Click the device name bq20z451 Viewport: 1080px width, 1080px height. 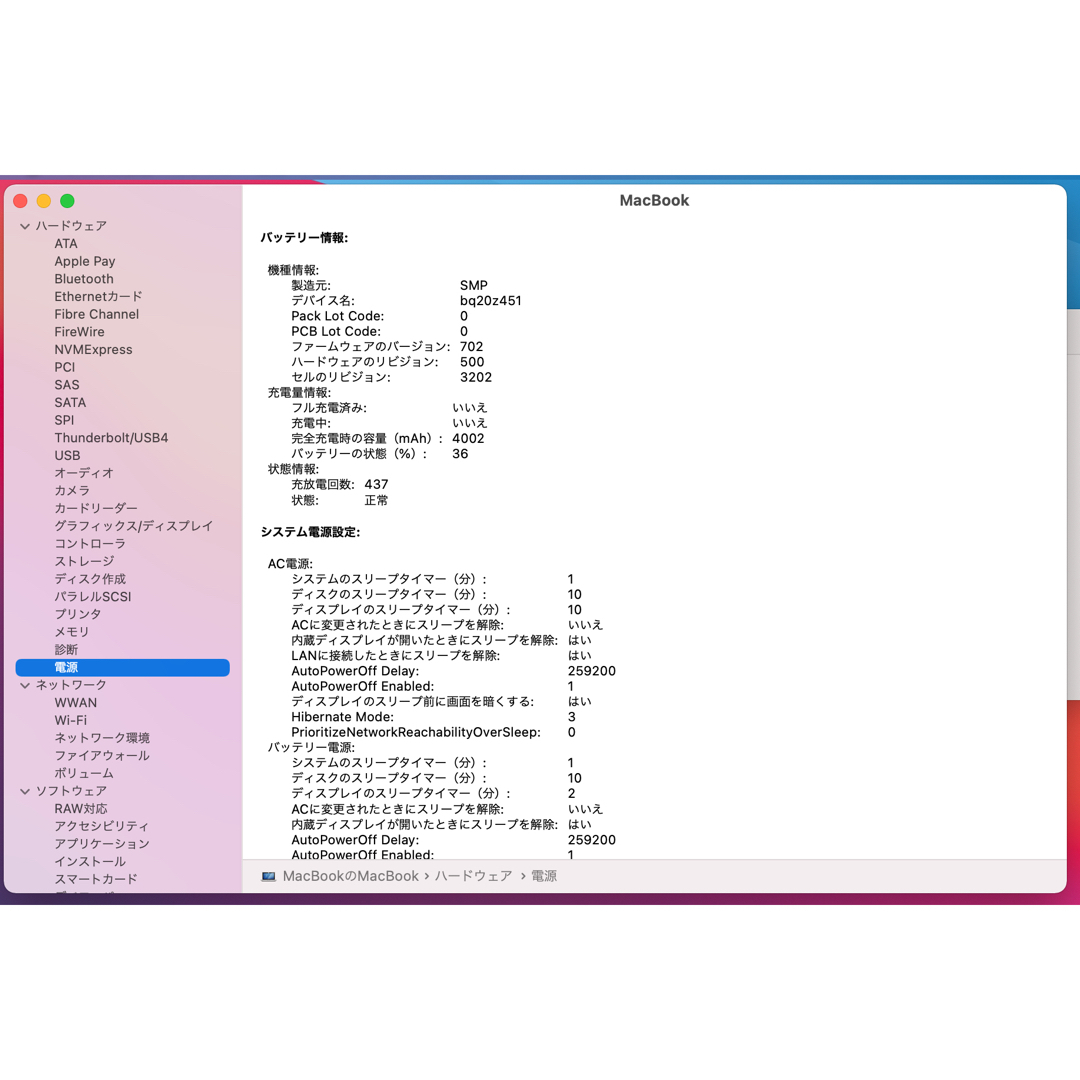tap(490, 301)
